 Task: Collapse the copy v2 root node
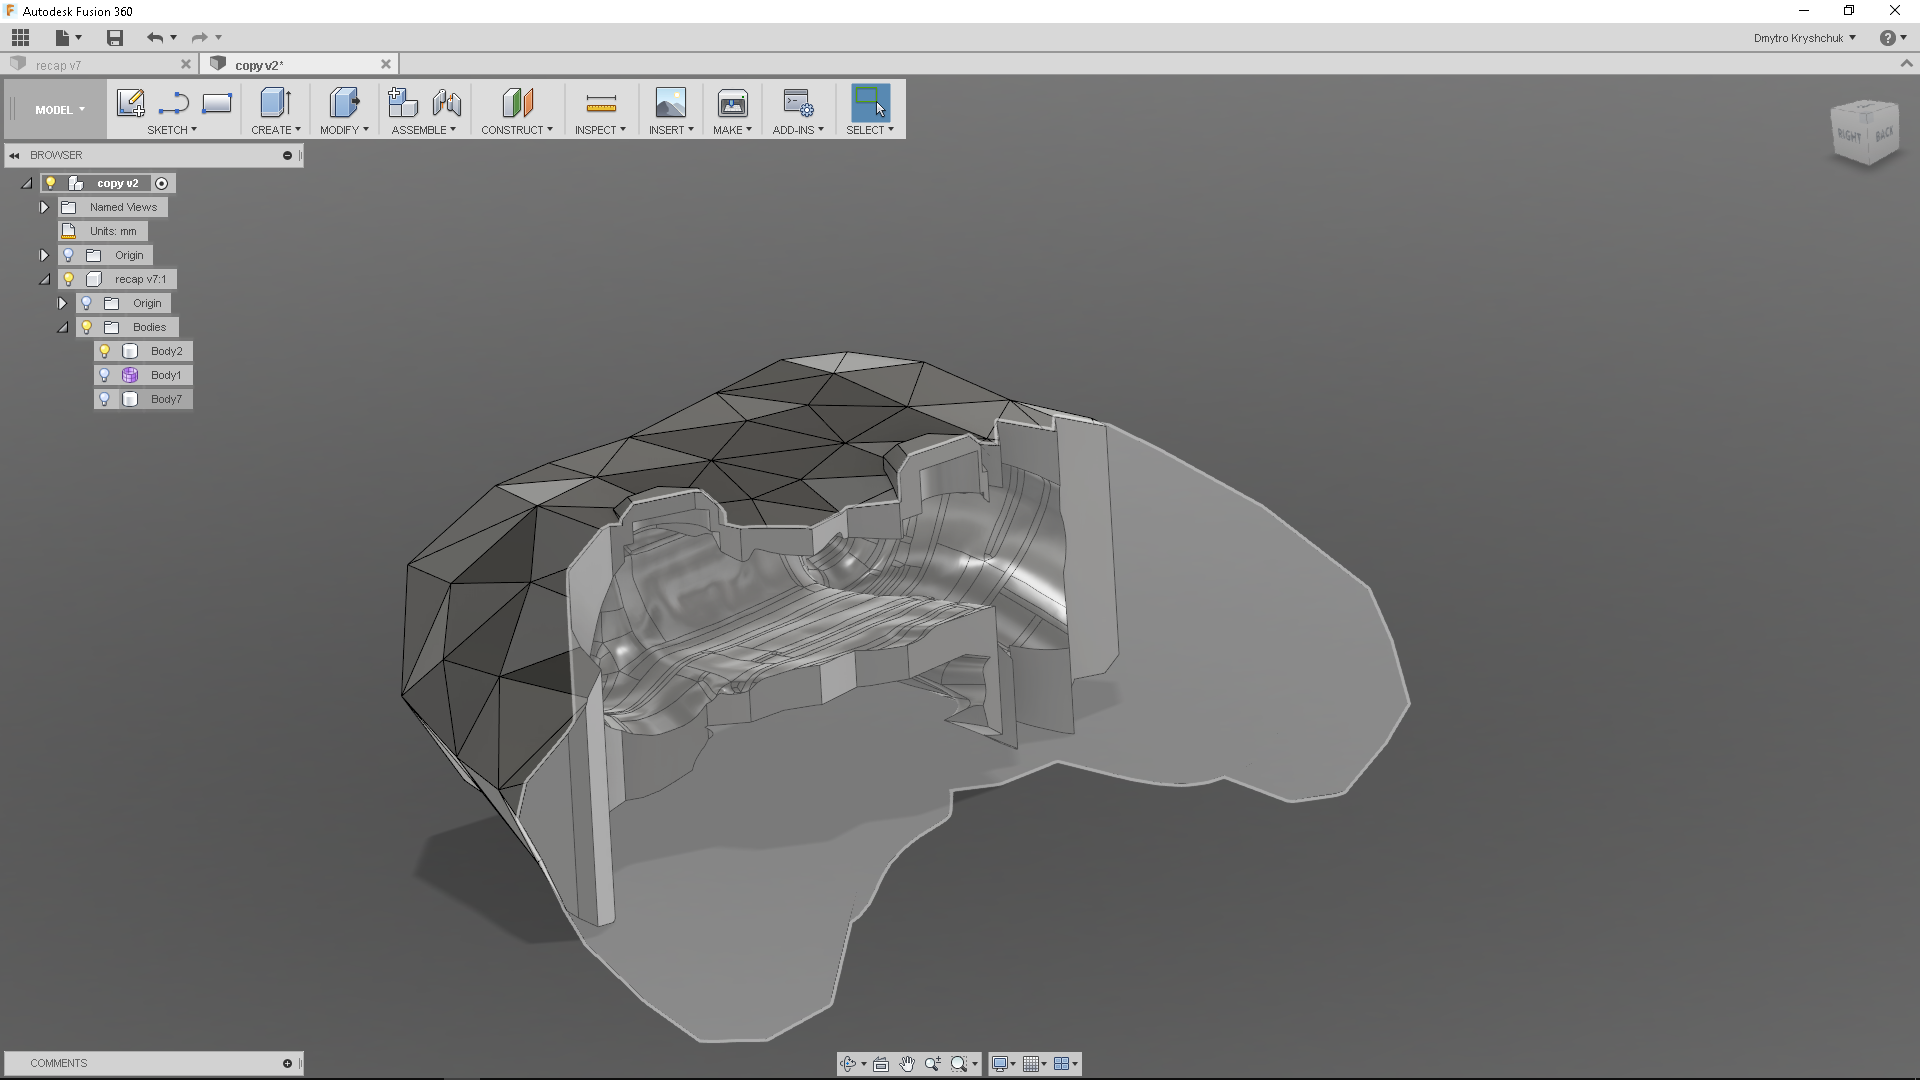(x=26, y=183)
